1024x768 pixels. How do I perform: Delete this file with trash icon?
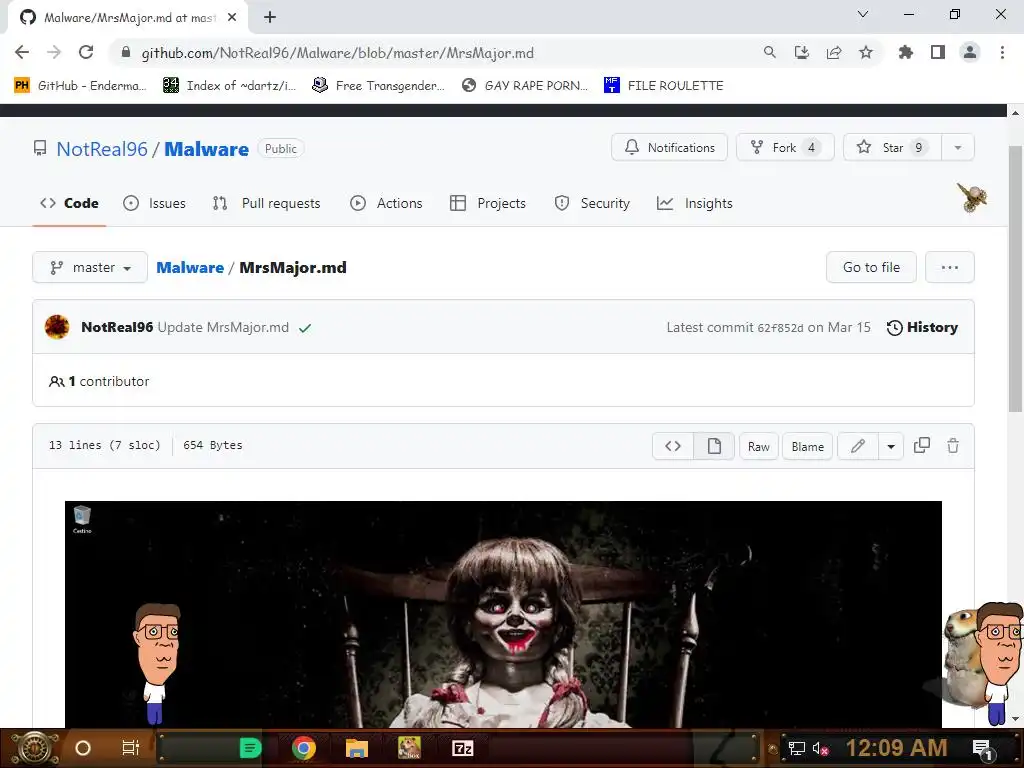coord(953,445)
